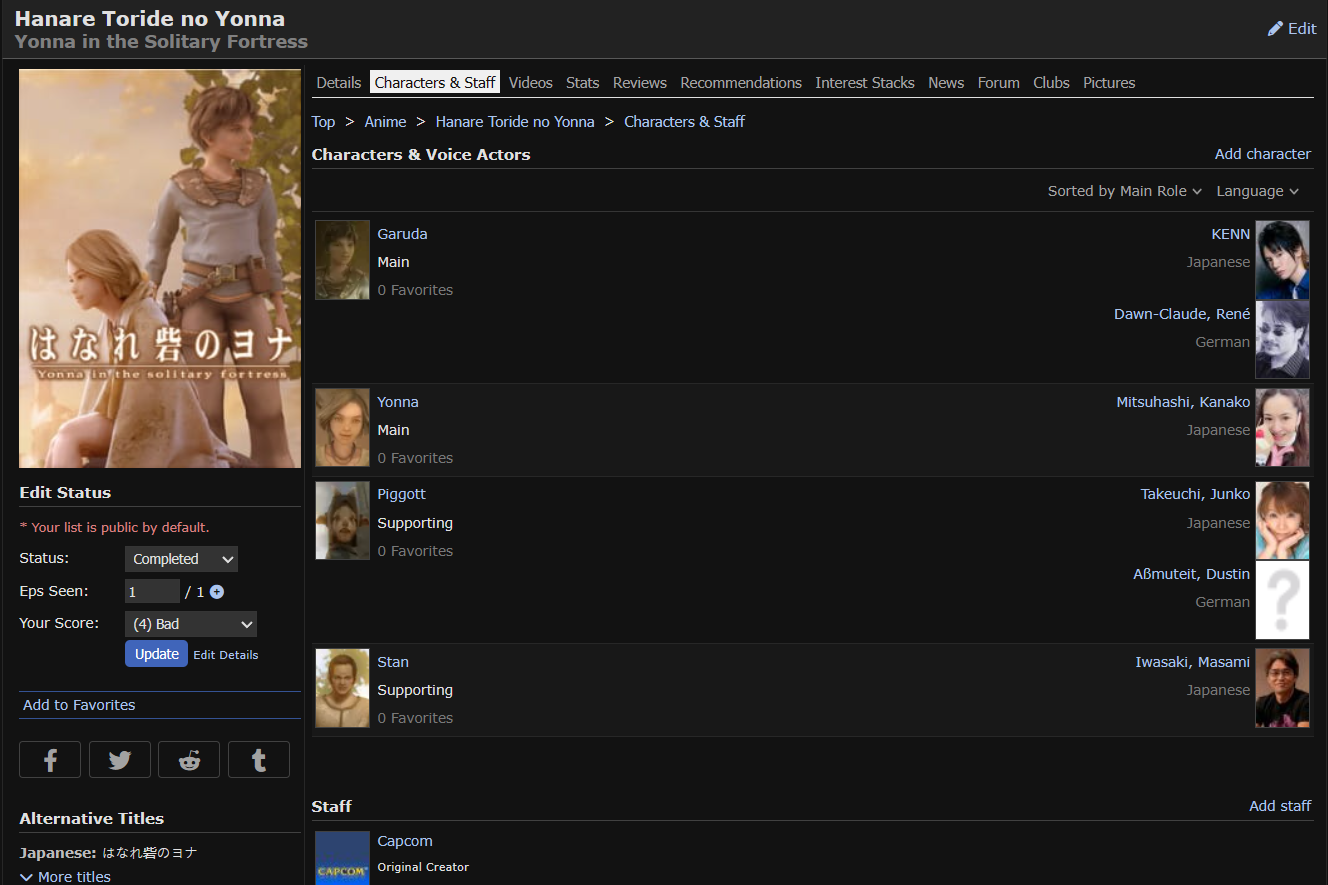Image resolution: width=1328 pixels, height=885 pixels.
Task: Click Edit Details link
Action: point(226,655)
